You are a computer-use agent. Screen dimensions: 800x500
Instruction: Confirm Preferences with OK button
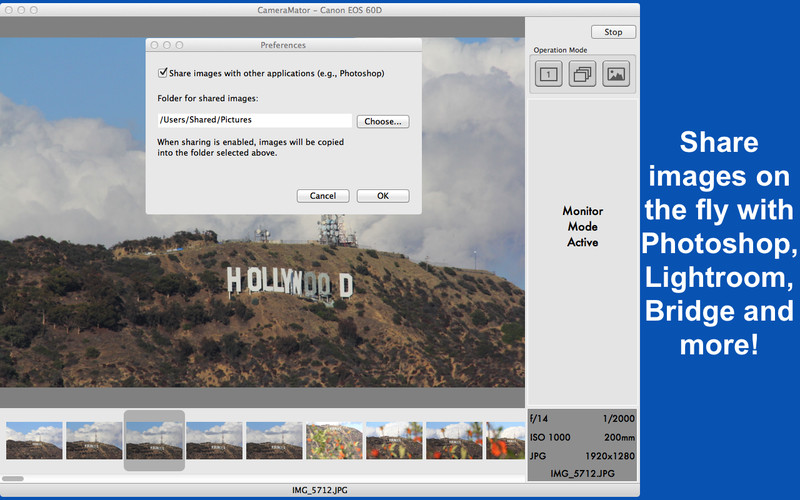pyautogui.click(x=383, y=196)
